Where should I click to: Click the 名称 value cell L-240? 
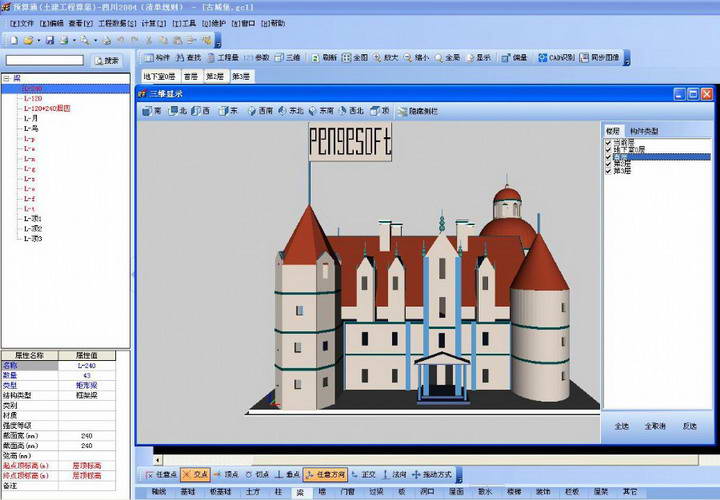tap(87, 365)
